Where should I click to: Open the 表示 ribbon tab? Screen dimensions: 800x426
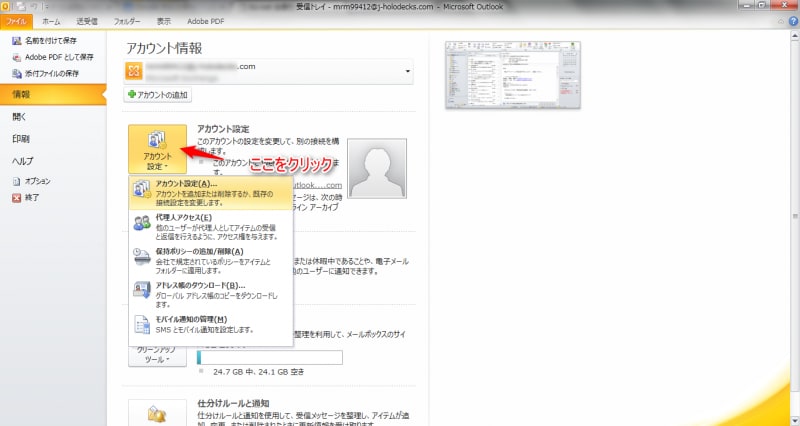click(164, 21)
